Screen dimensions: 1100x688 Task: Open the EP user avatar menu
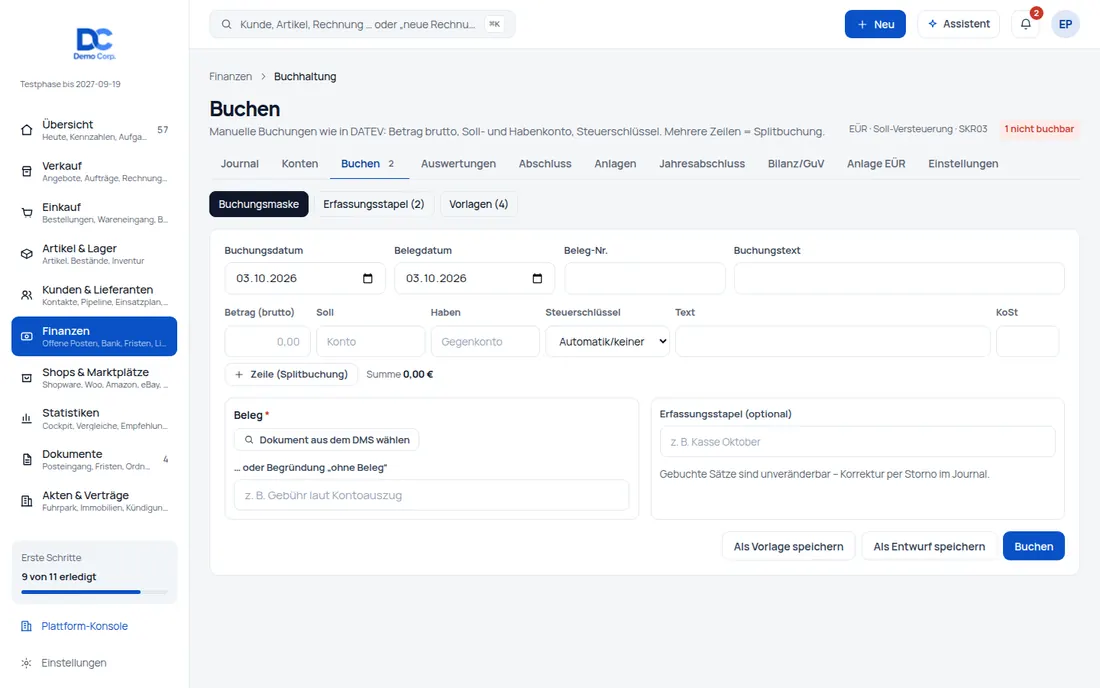[x=1065, y=24]
